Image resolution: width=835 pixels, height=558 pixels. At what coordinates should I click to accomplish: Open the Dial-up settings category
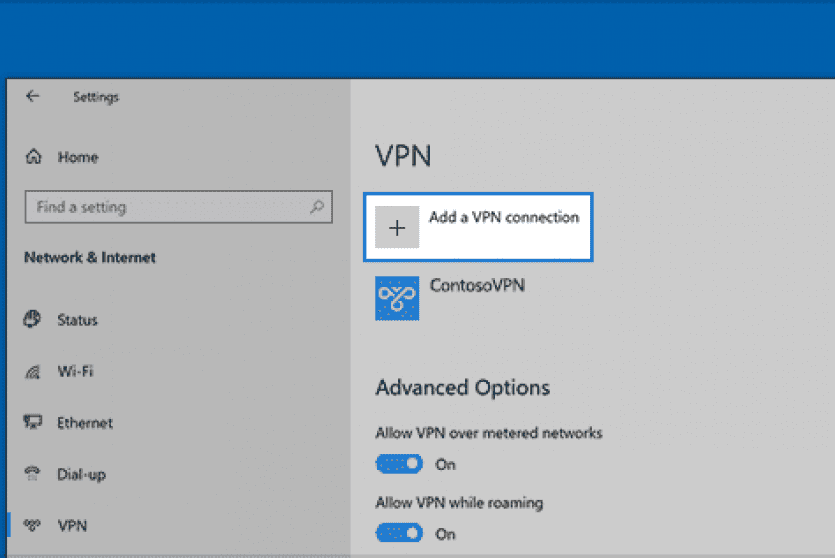81,474
